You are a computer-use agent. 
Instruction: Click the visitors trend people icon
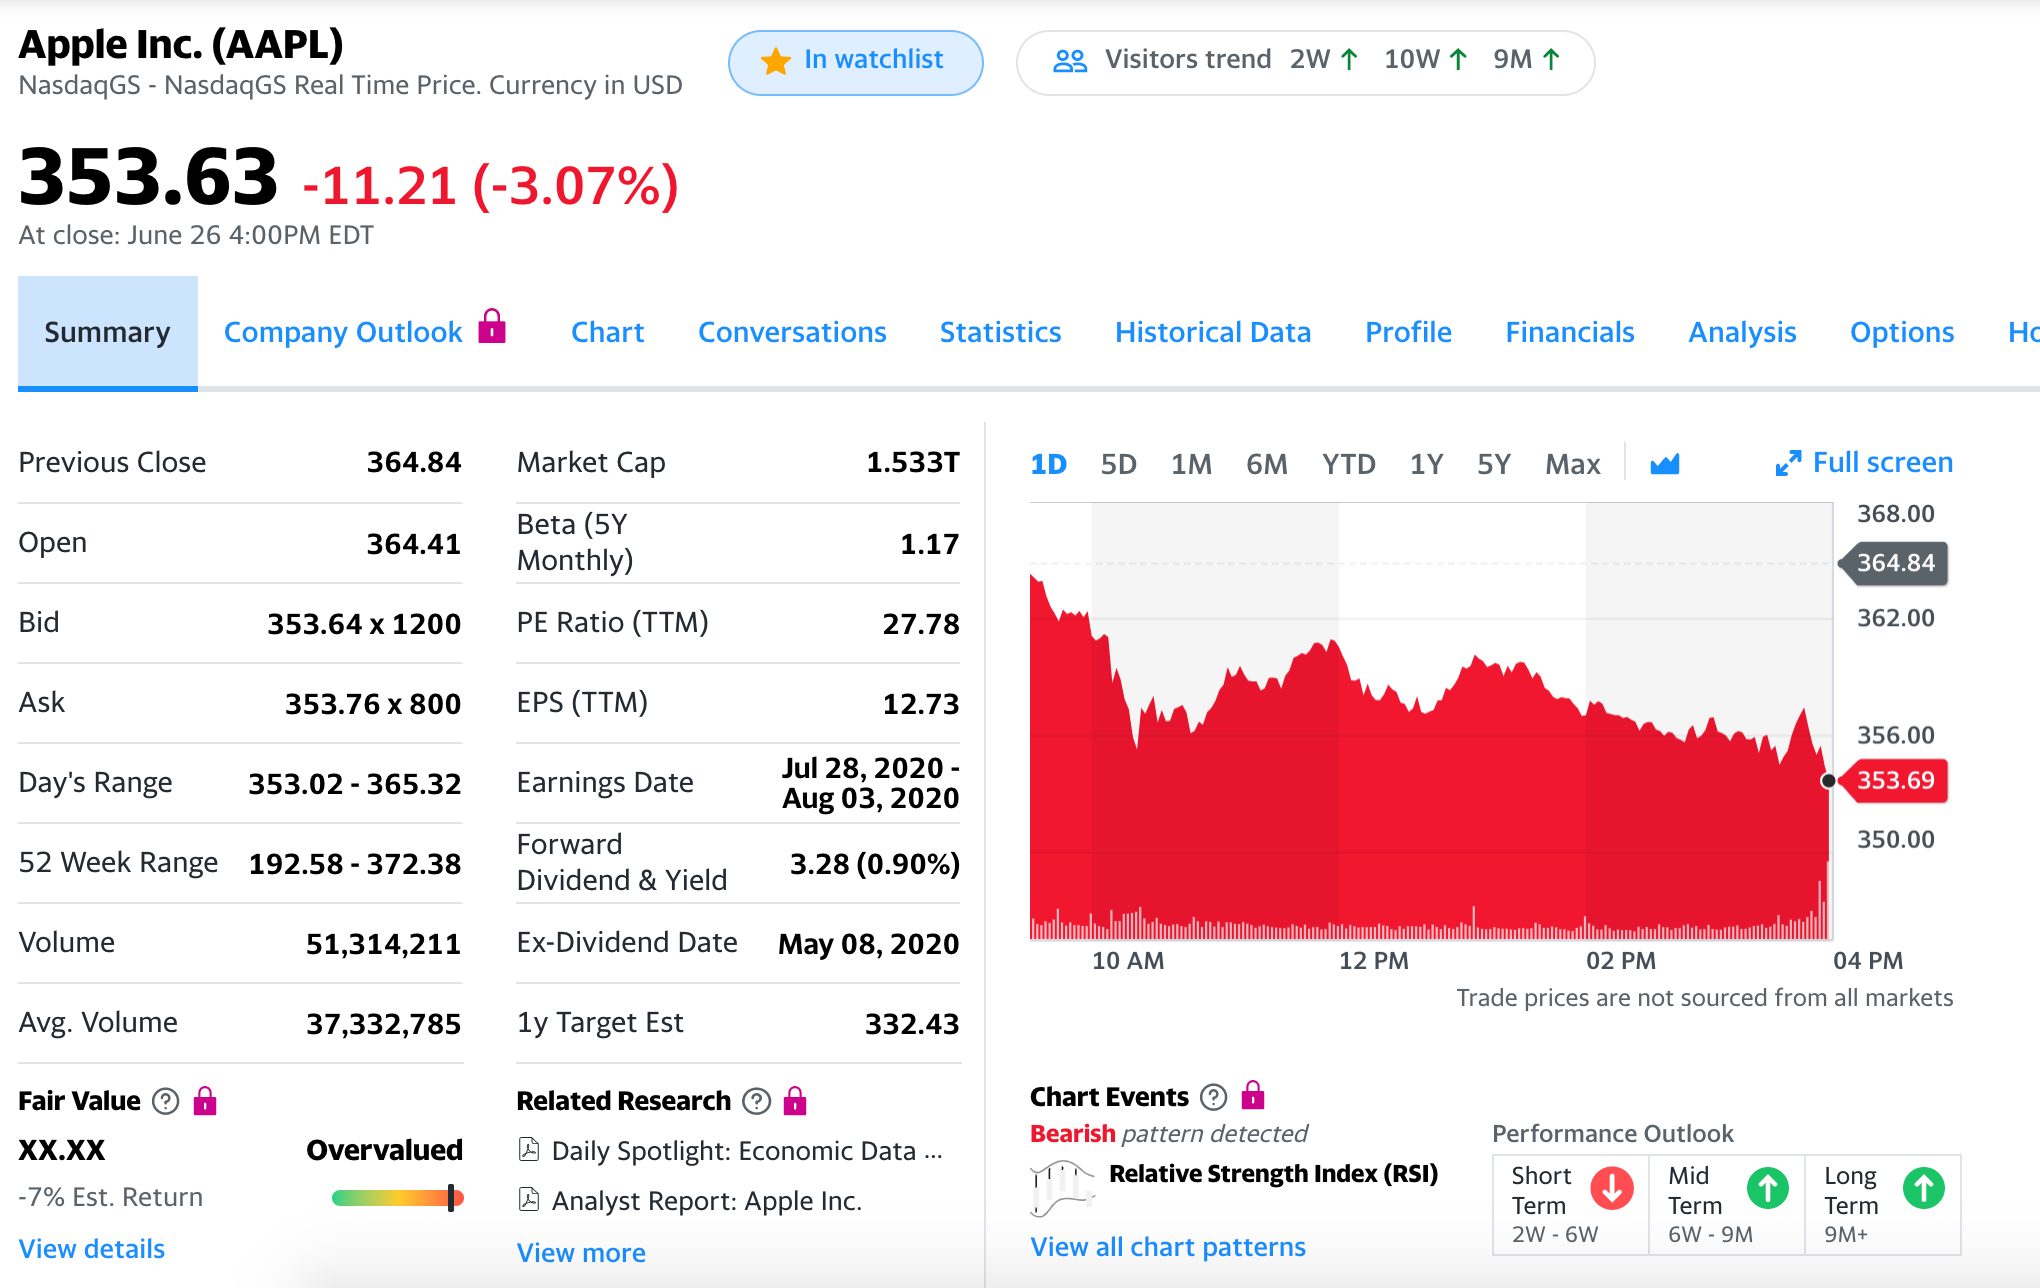[1070, 62]
